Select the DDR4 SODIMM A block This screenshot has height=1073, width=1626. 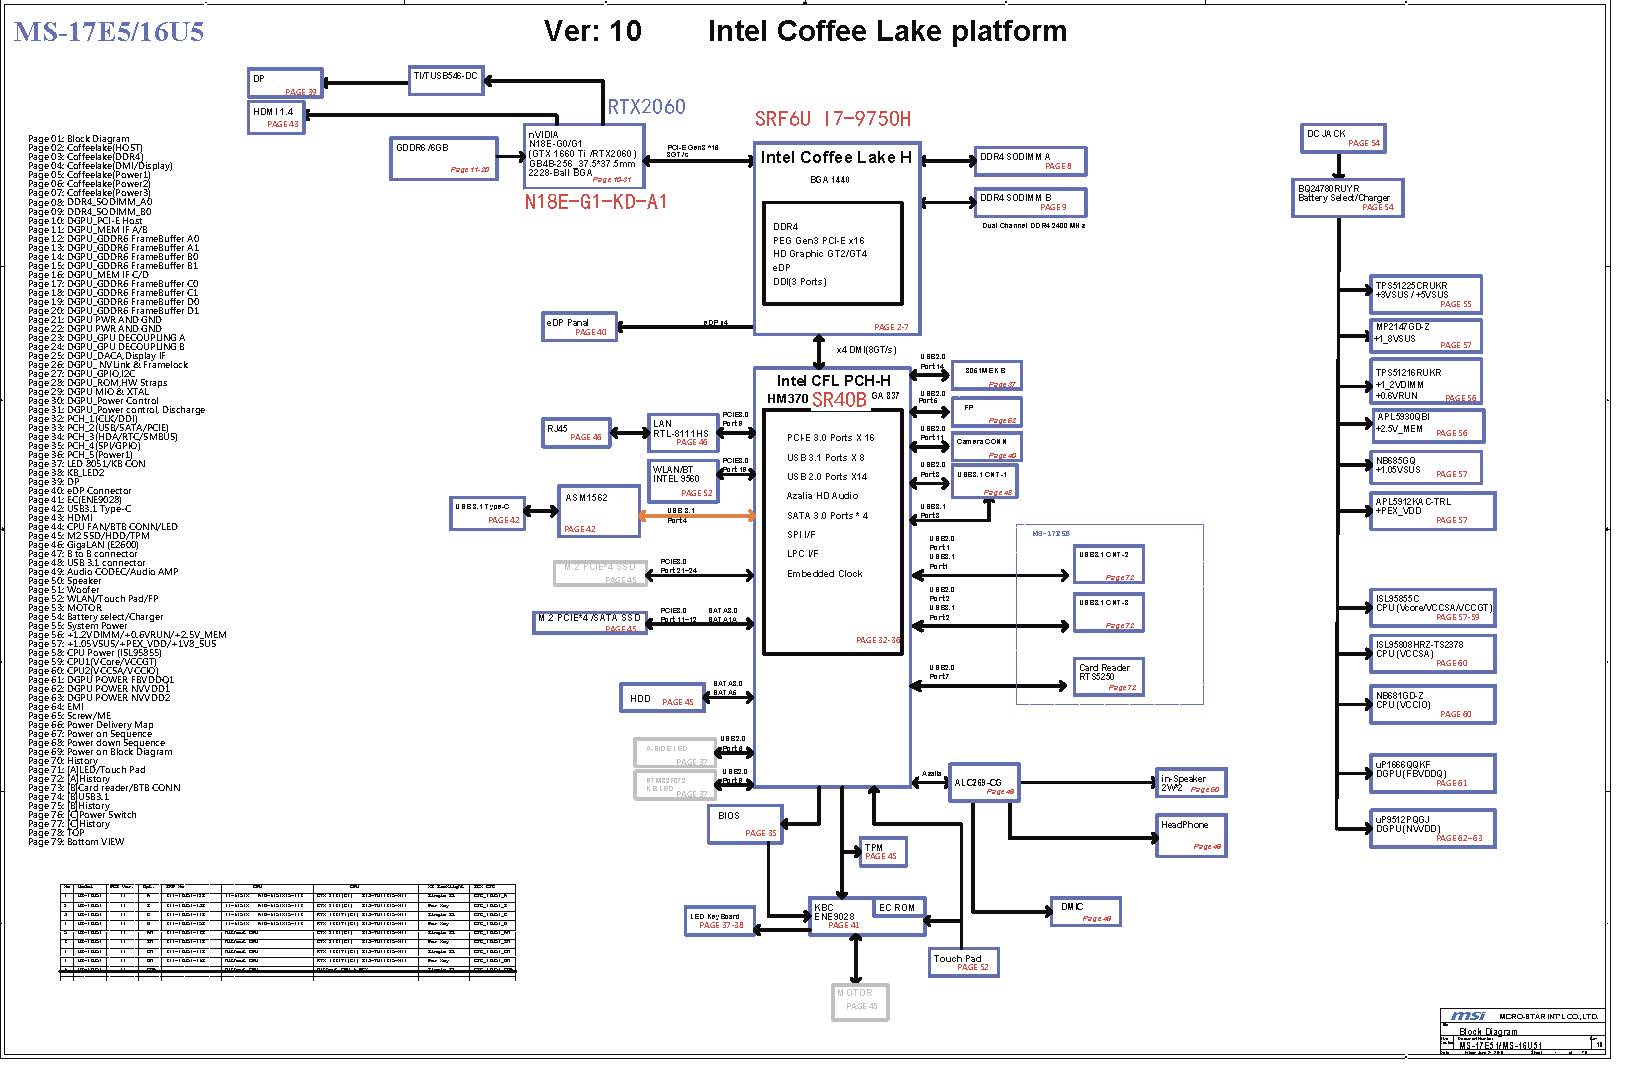[1029, 161]
